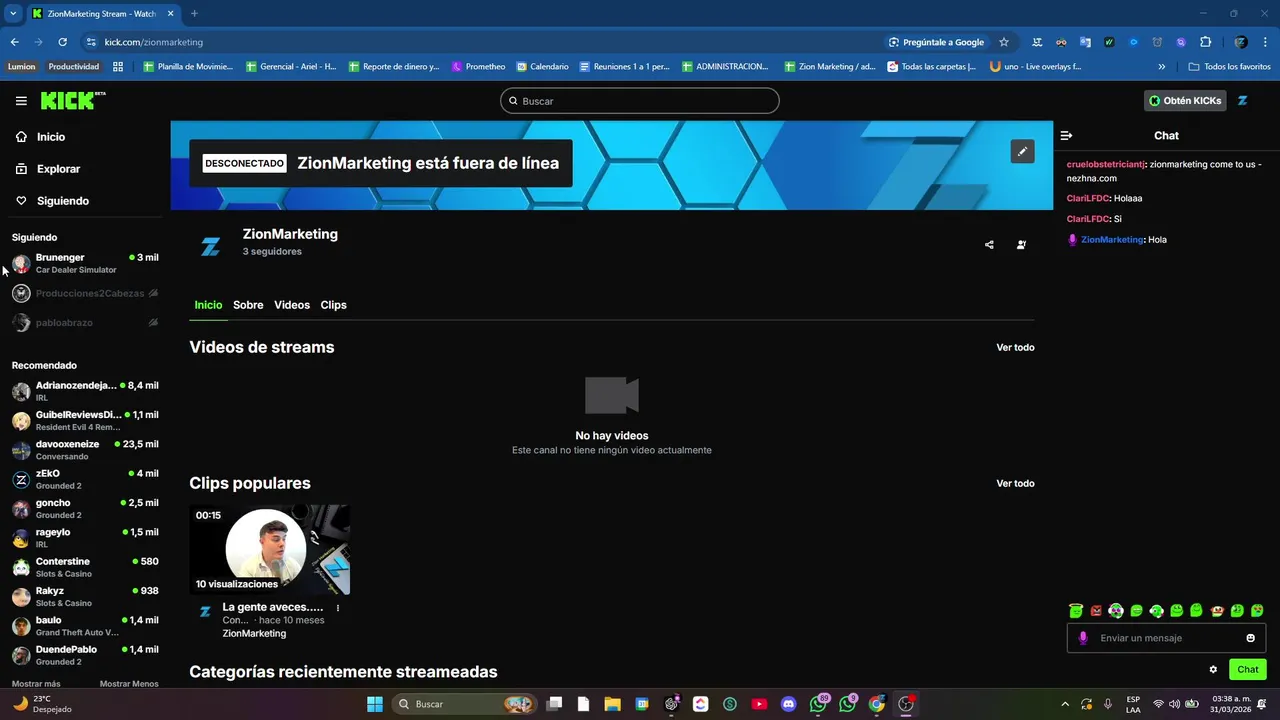Open the Conterstine recommended channel
The width and height of the screenshot is (1280, 720).
[85, 567]
